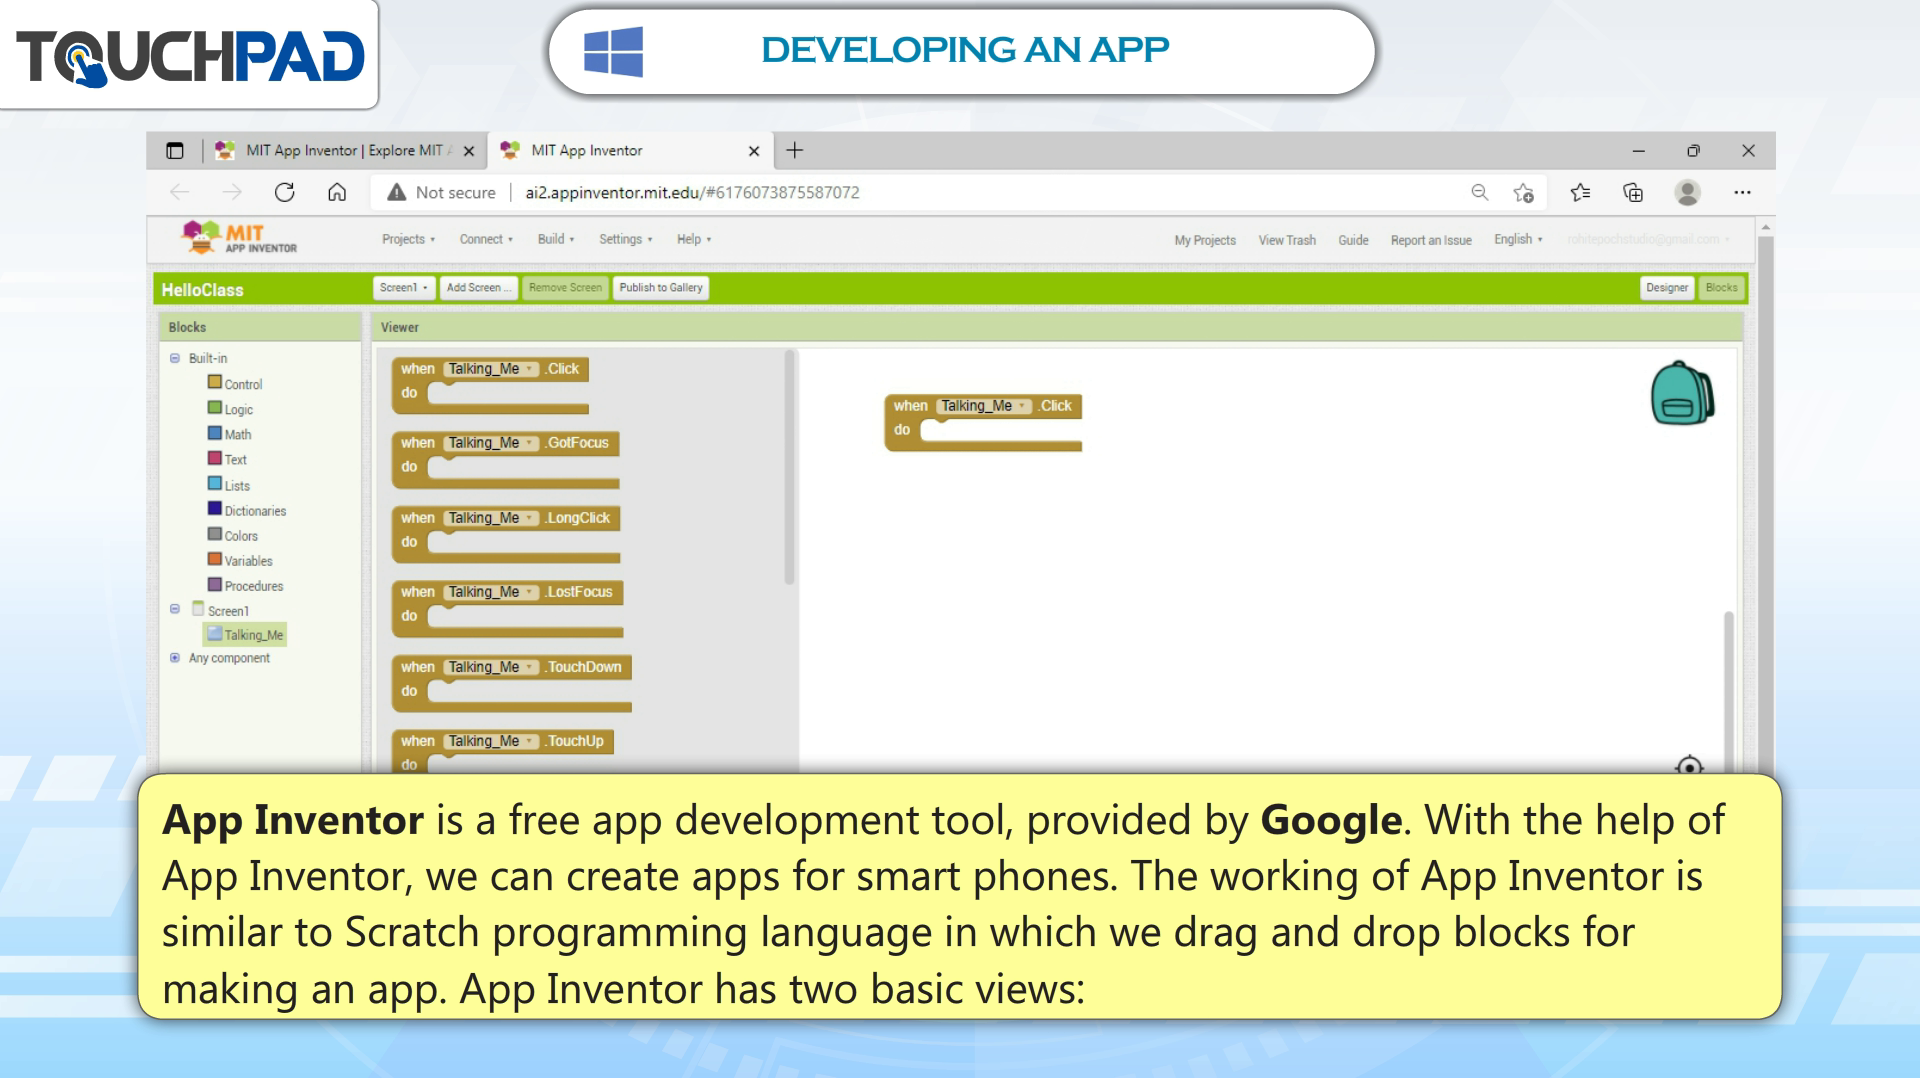The height and width of the screenshot is (1078, 1920).
Task: Click Add Screen button
Action: click(x=479, y=287)
